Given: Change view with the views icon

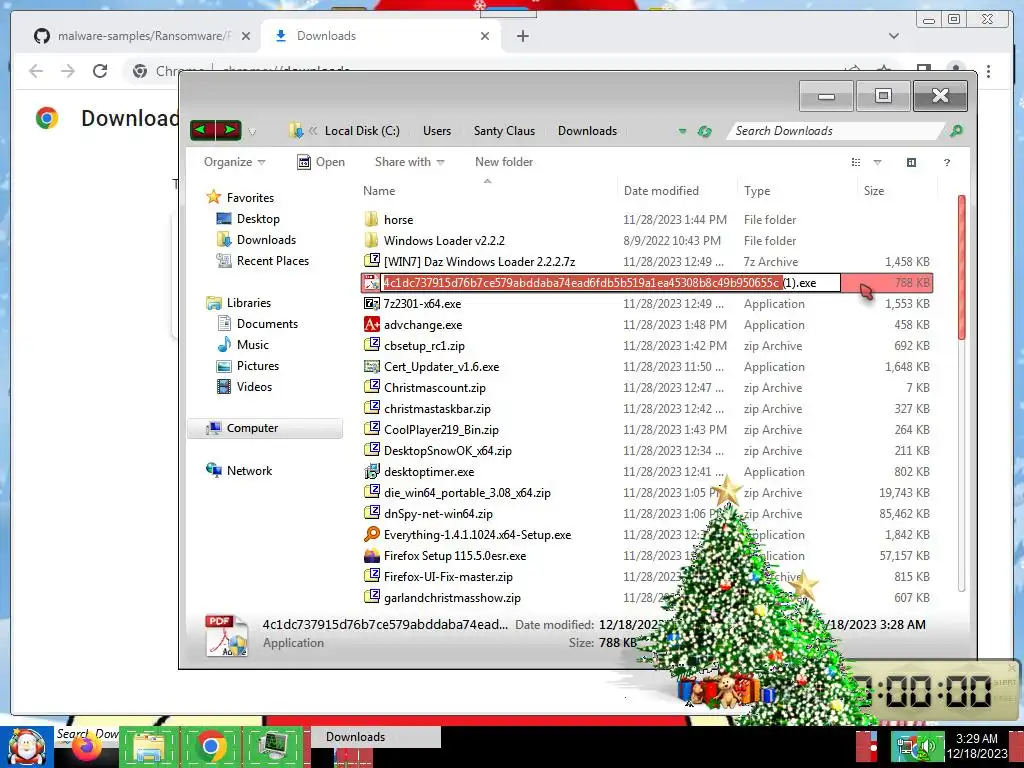Looking at the screenshot, I should pyautogui.click(x=856, y=162).
